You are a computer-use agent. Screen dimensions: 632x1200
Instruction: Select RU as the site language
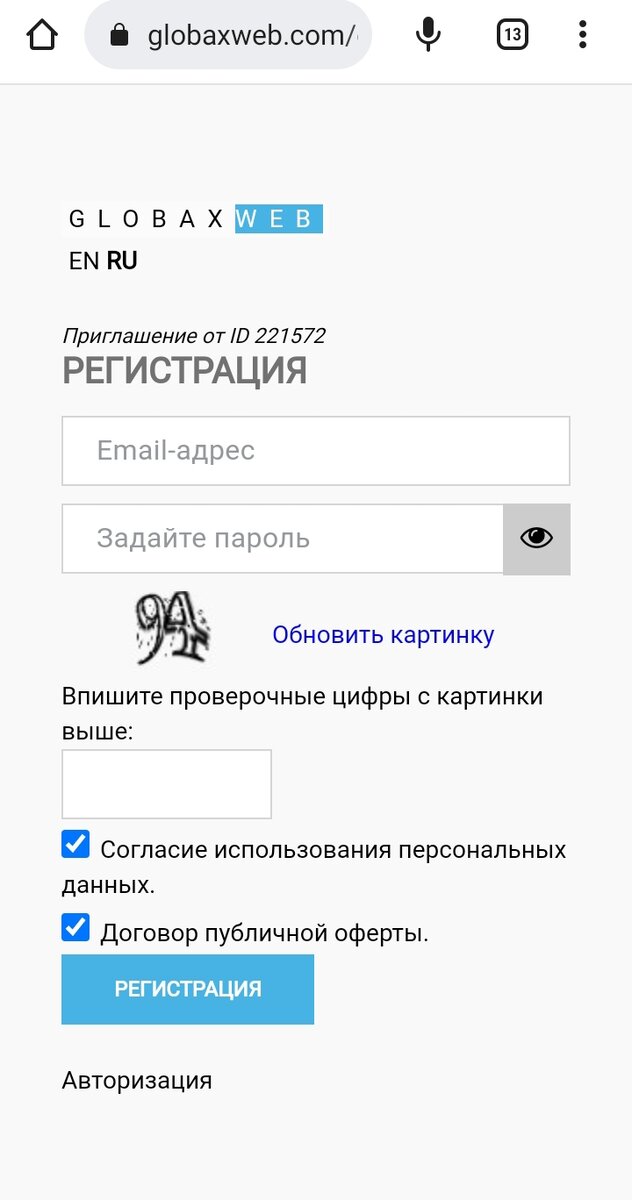[120, 260]
